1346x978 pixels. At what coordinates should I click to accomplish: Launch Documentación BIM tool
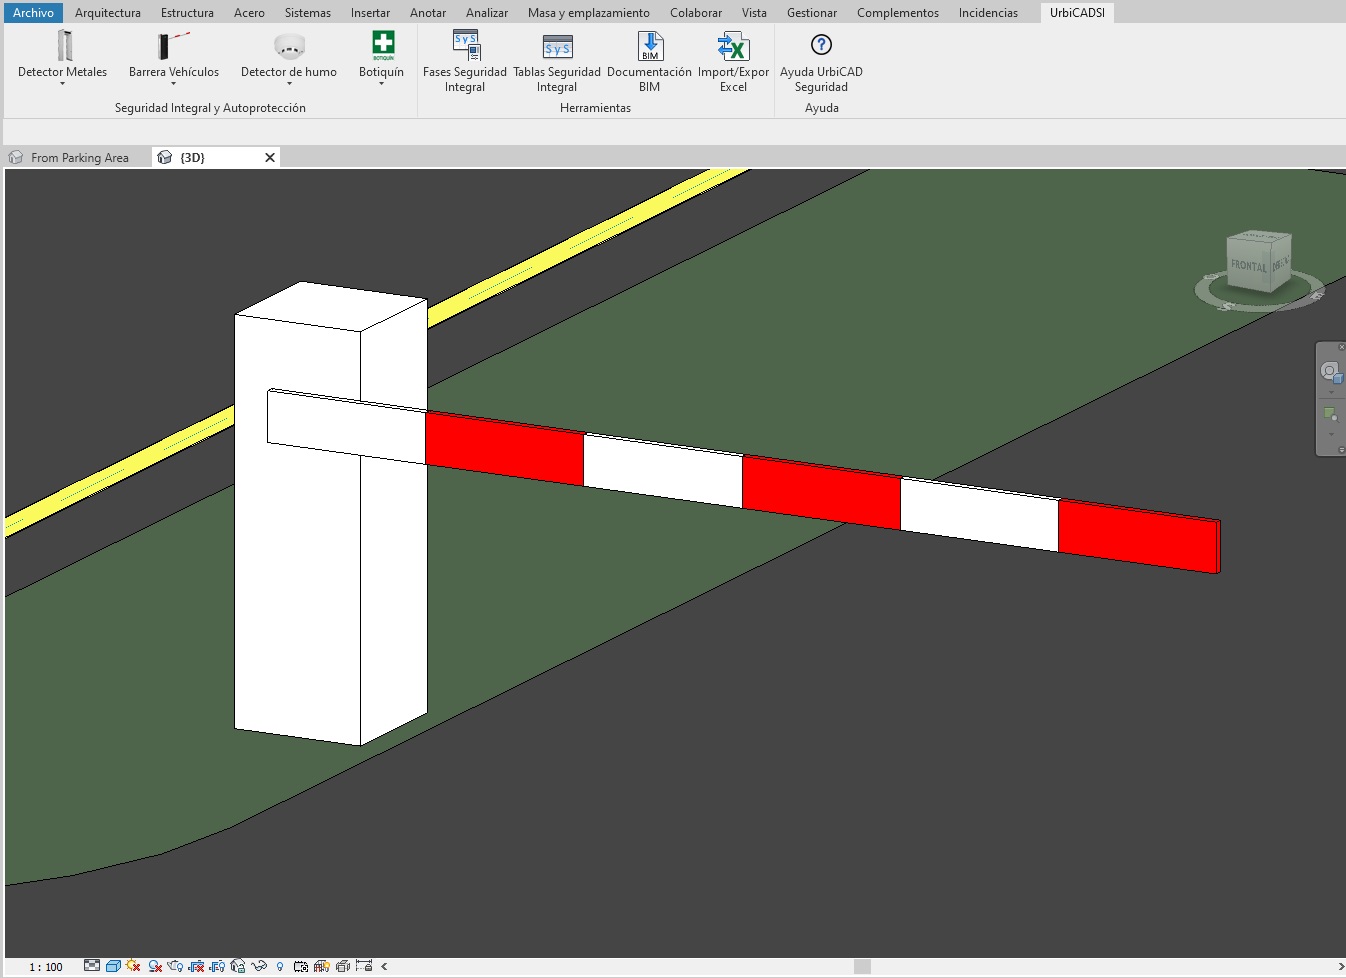[x=650, y=47]
